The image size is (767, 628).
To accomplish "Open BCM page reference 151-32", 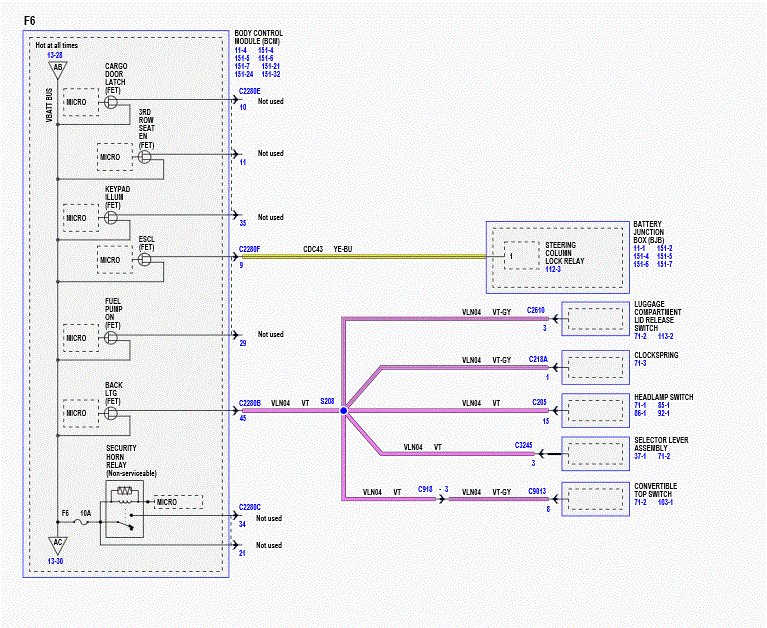I will [x=271, y=74].
